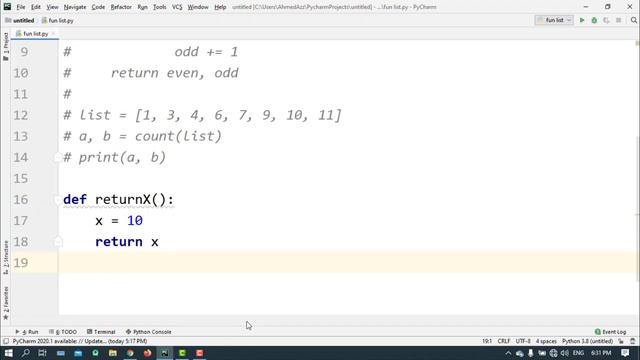Open Firefox from the taskbar
This screenshot has height=360, width=640.
pyautogui.click(x=147, y=353)
